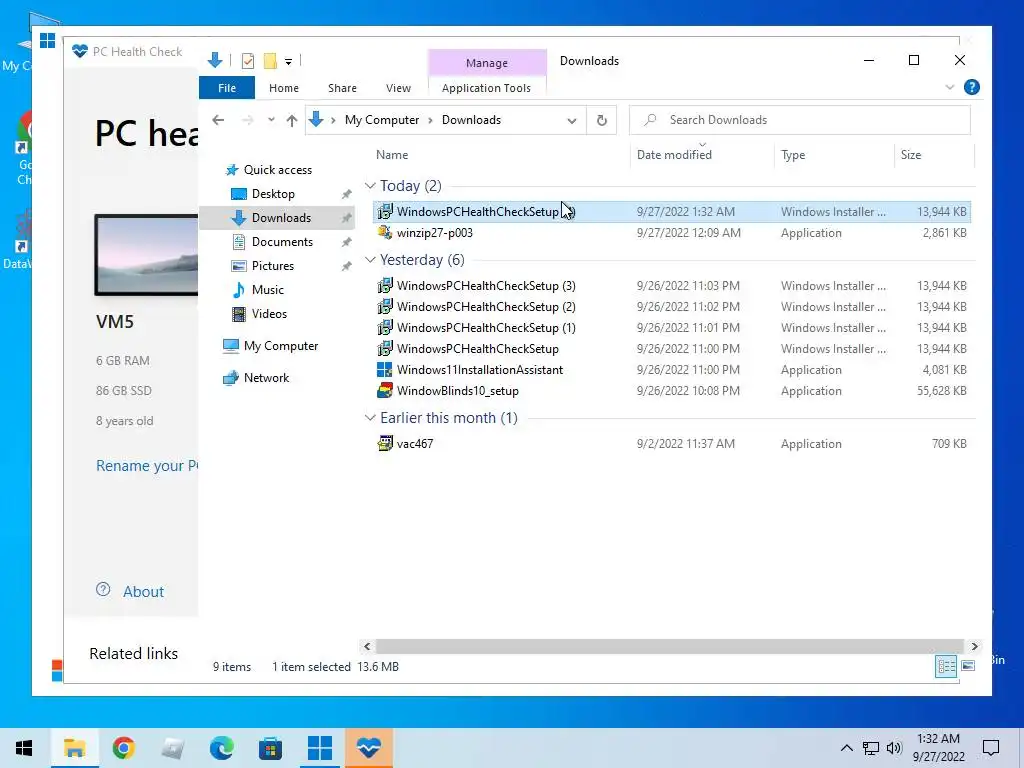This screenshot has width=1024, height=768.
Task: Select Quick access in navigation pane
Action: (x=278, y=170)
